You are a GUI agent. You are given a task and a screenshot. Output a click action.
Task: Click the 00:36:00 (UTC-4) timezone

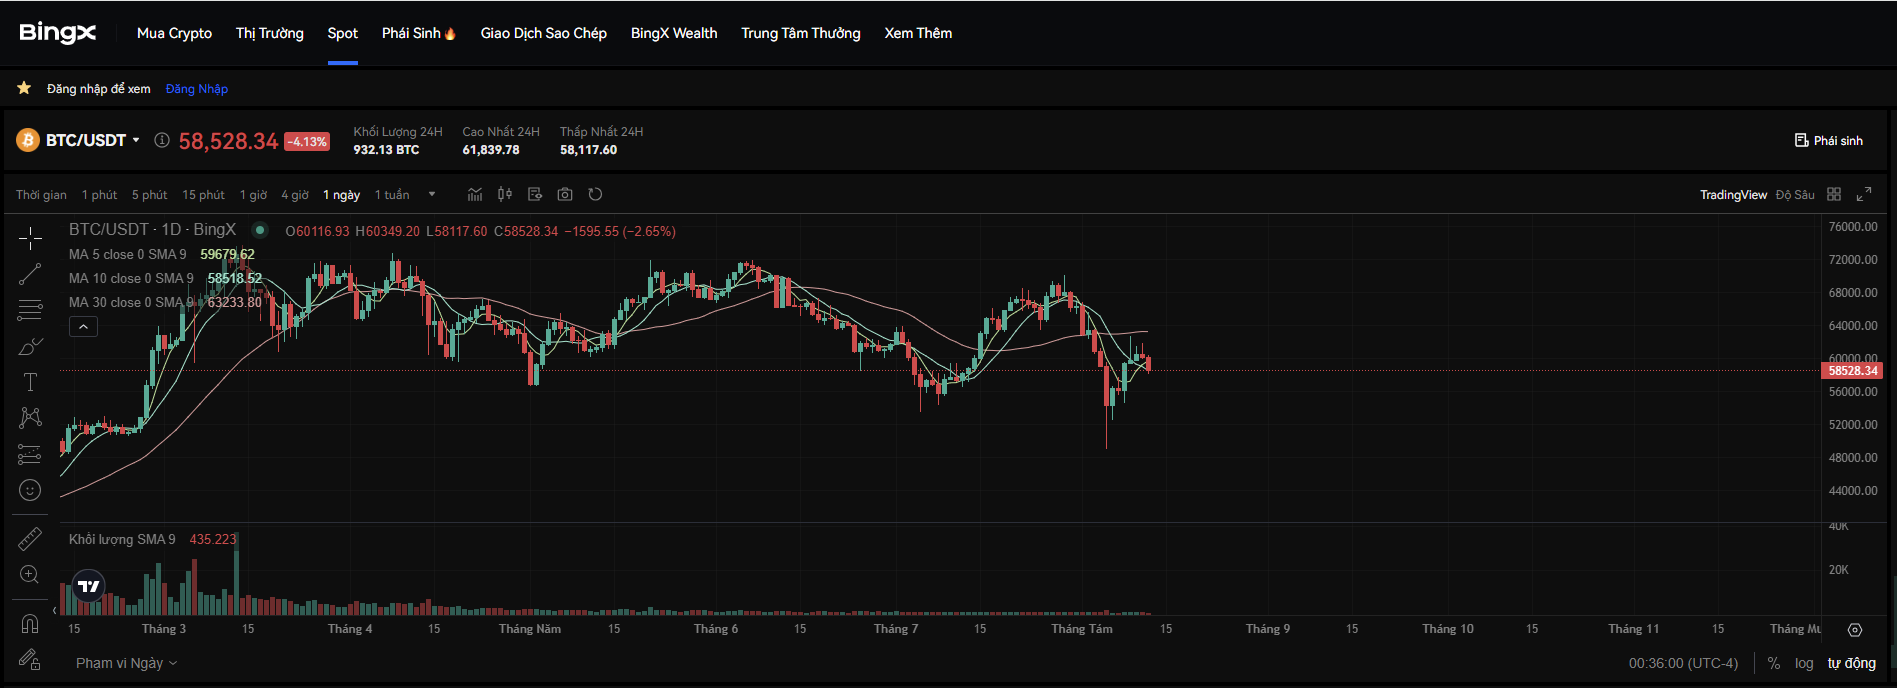[x=1683, y=663]
